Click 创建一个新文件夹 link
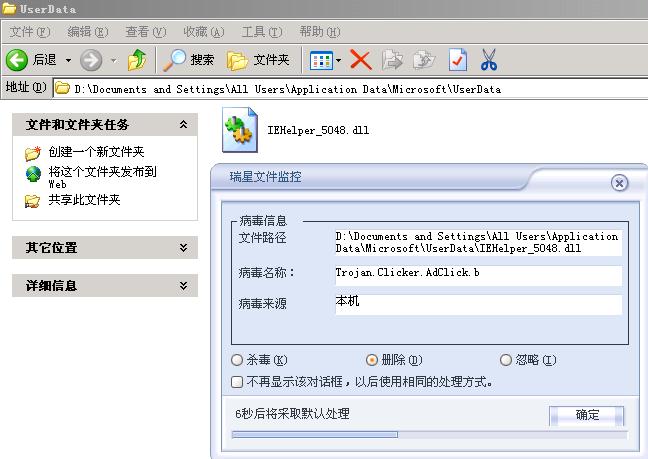The width and height of the screenshot is (648, 459). tap(96, 152)
